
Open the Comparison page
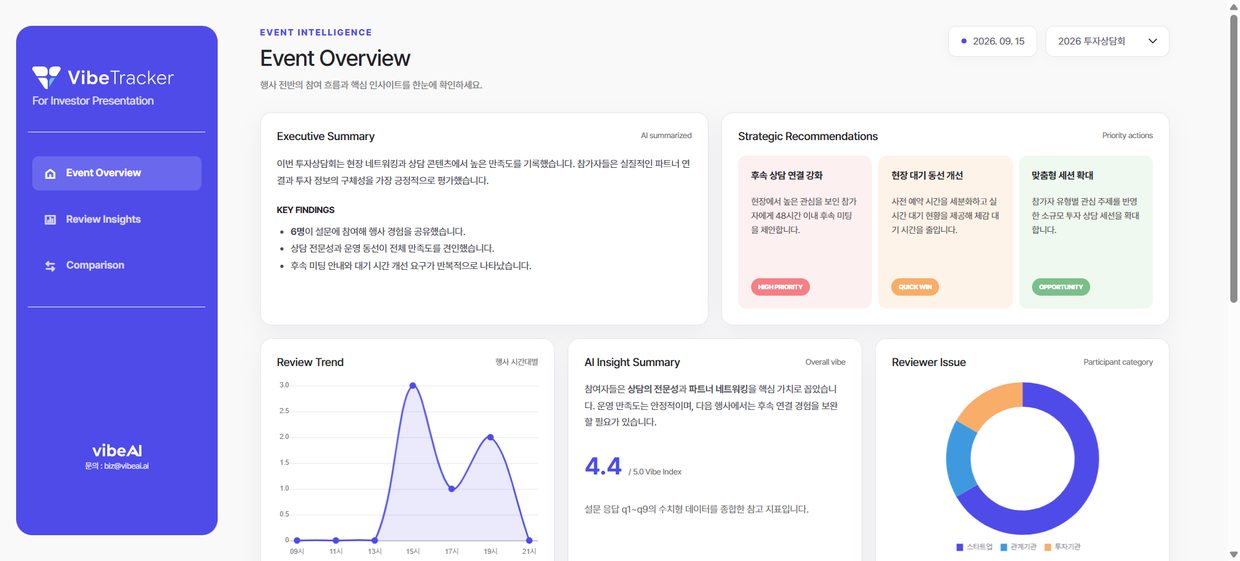[x=116, y=265]
